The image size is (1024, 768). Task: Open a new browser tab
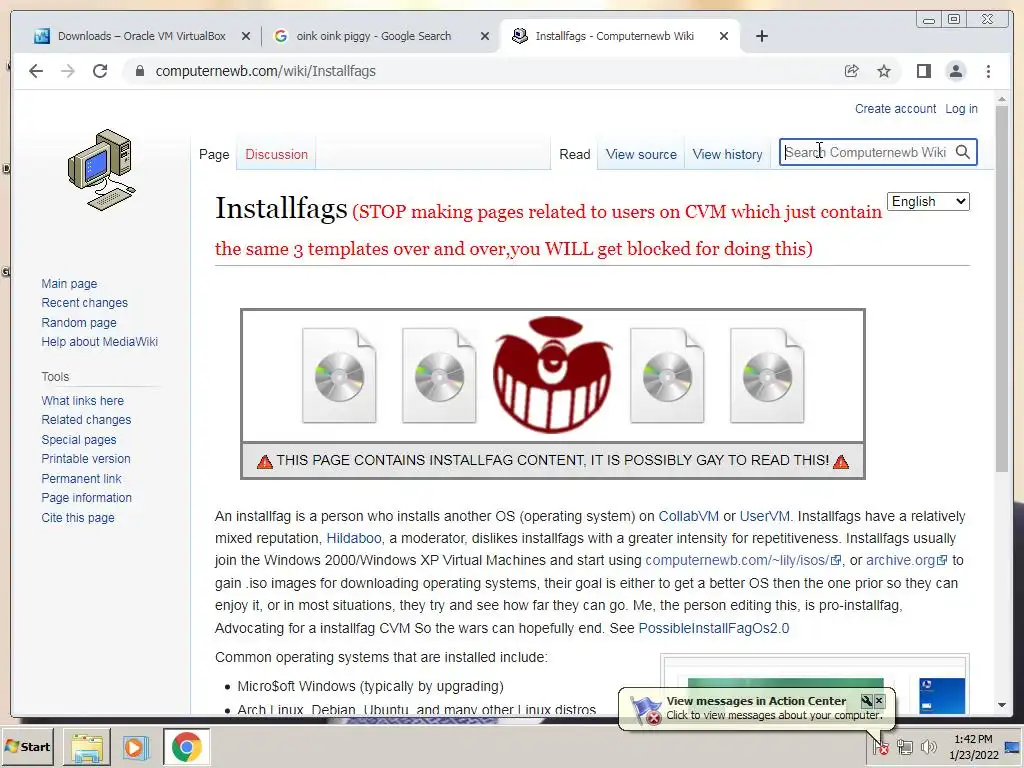coord(761,36)
